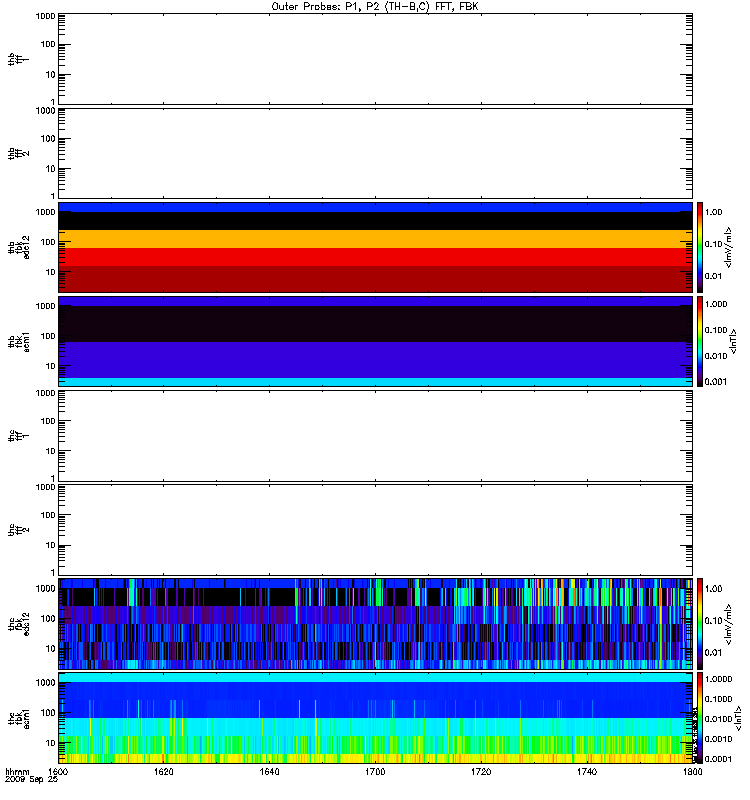Click the y-axis title of the second thc fff panel
The height and width of the screenshot is (800, 750).
[x=19, y=530]
